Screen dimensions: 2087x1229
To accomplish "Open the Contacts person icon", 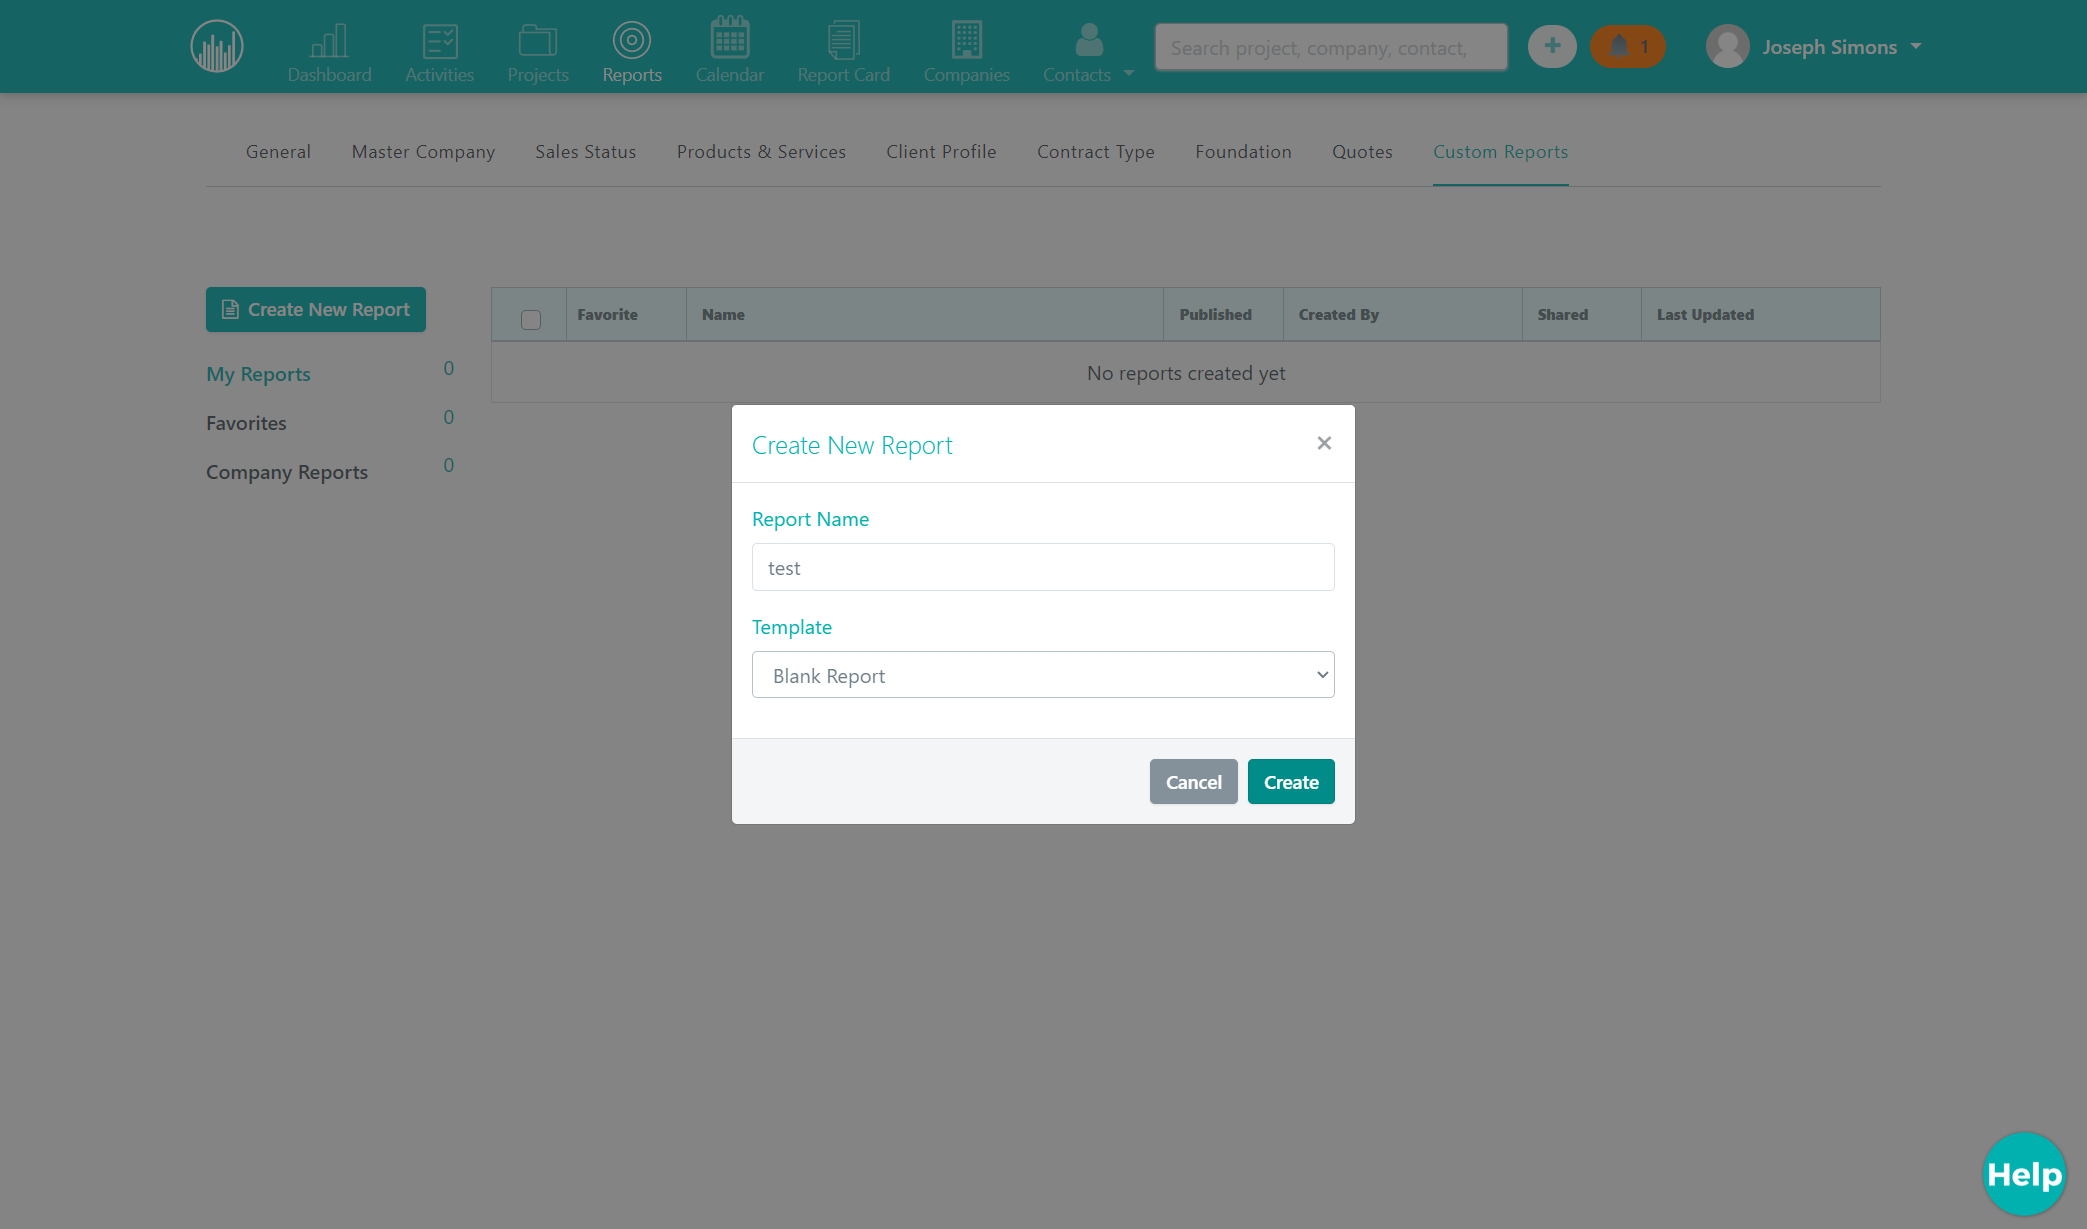I will pyautogui.click(x=1089, y=40).
